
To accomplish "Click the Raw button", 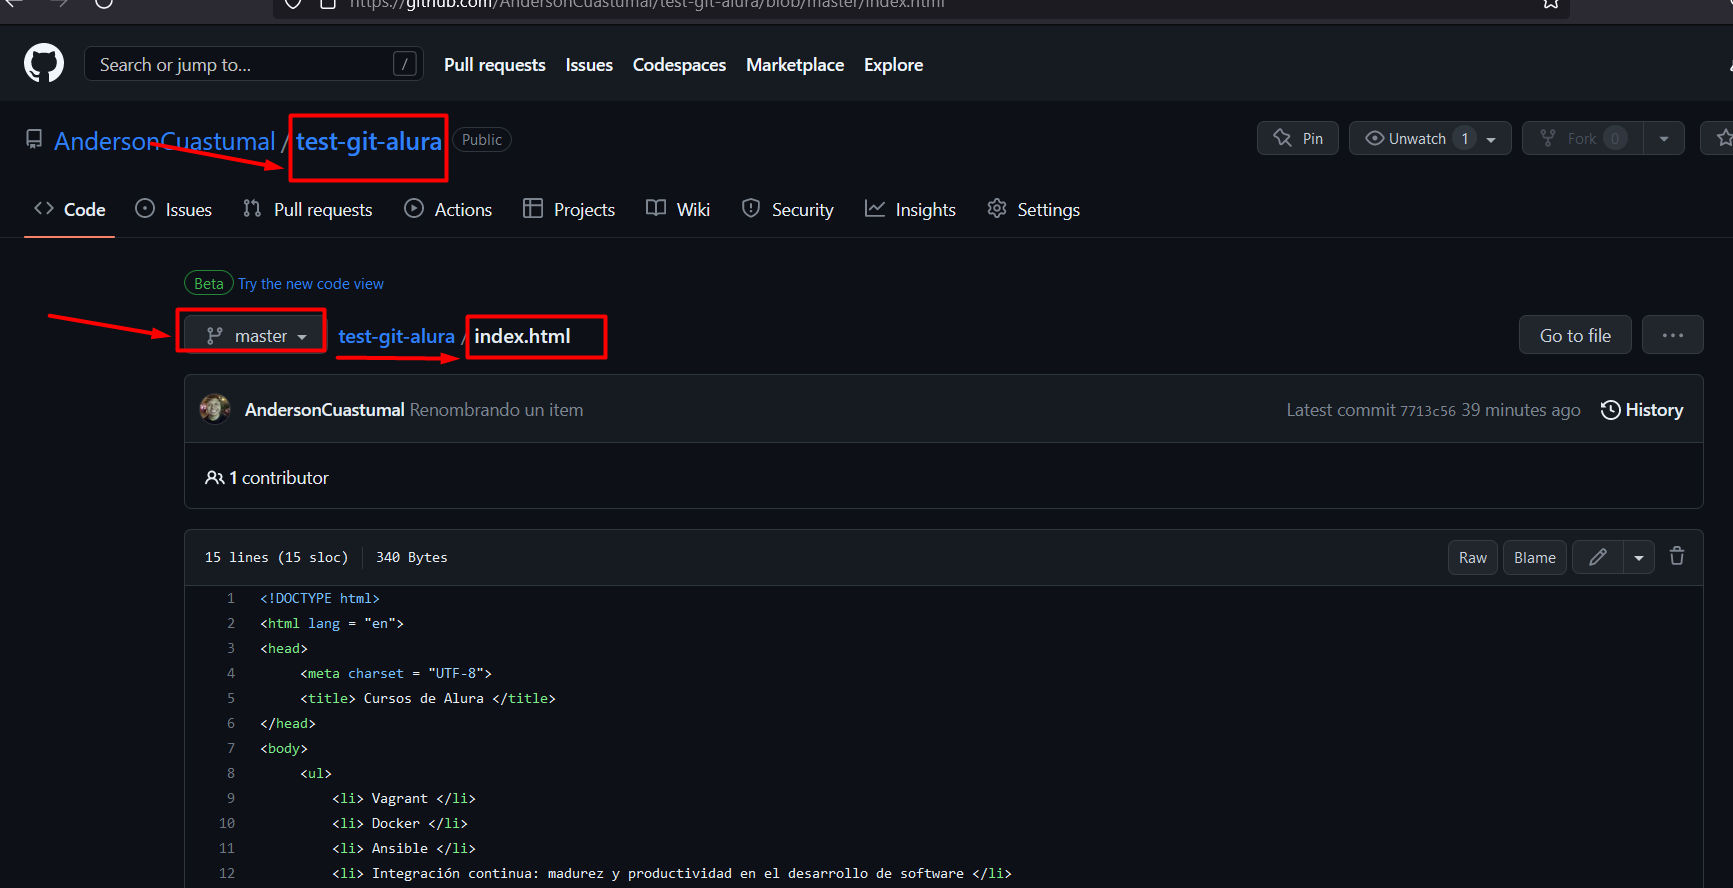I will (1473, 557).
